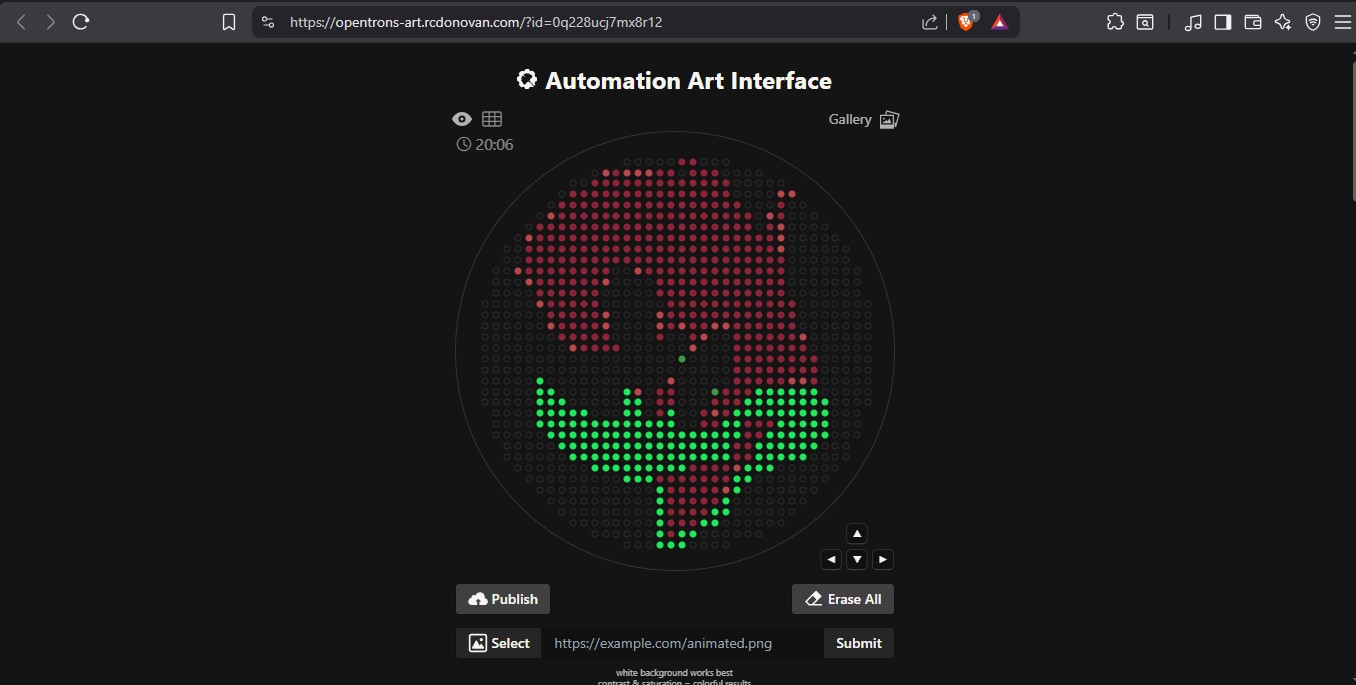Viewport: 1356px width, 685px height.
Task: Open the site information icon
Action: click(x=267, y=22)
